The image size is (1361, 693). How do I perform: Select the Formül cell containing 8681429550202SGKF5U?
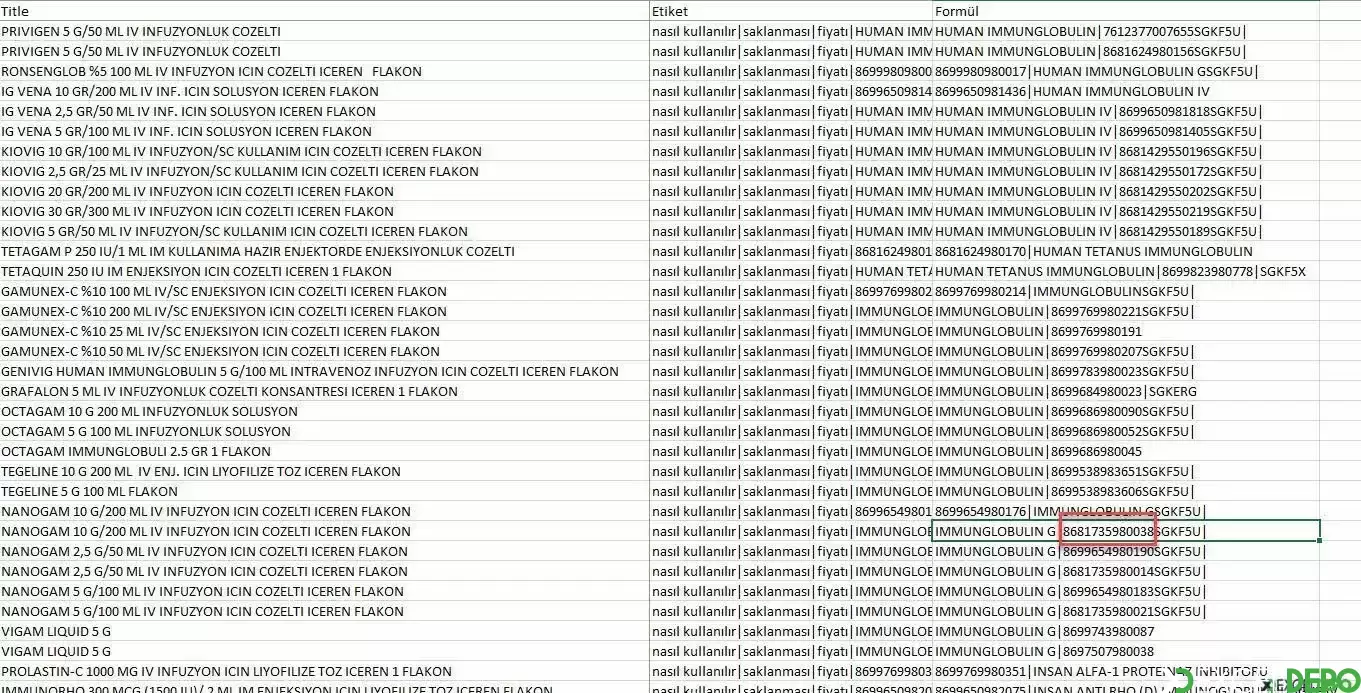tap(1126, 191)
